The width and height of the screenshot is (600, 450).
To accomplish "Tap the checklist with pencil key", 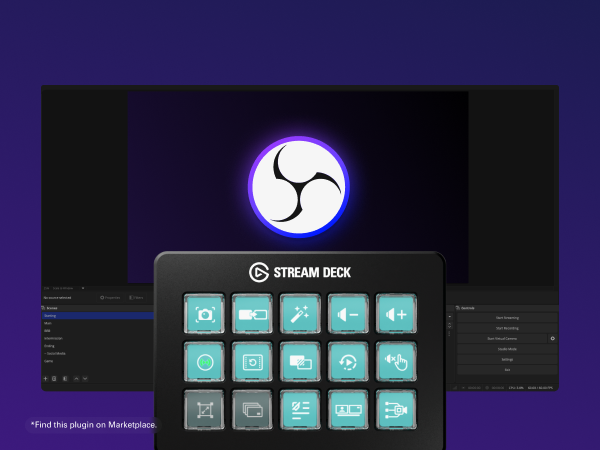I will 300,410.
